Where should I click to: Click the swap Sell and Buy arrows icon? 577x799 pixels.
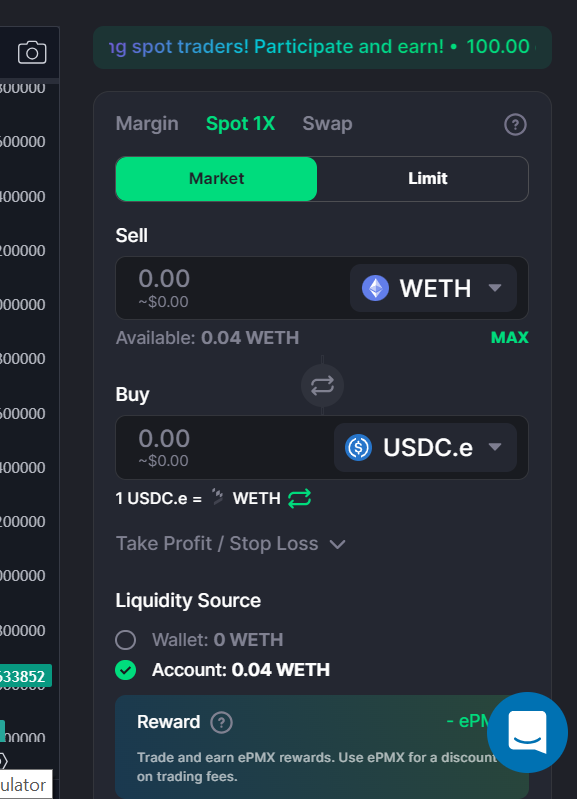point(322,385)
